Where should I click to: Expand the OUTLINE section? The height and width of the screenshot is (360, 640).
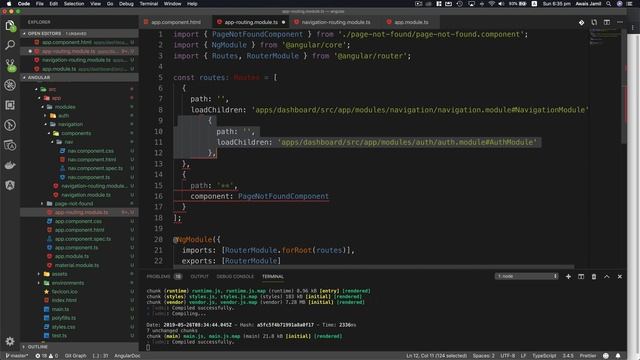point(80,347)
